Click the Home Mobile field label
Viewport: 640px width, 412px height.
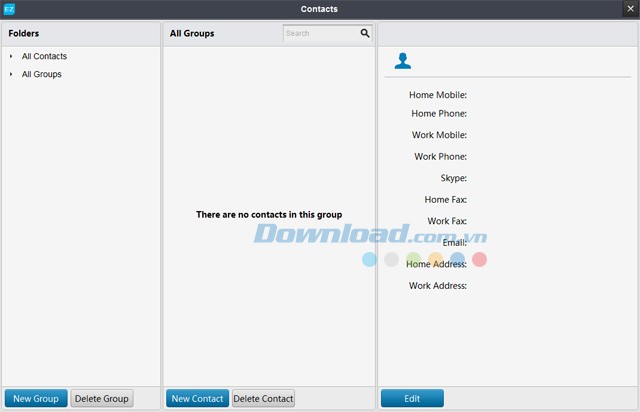(438, 96)
